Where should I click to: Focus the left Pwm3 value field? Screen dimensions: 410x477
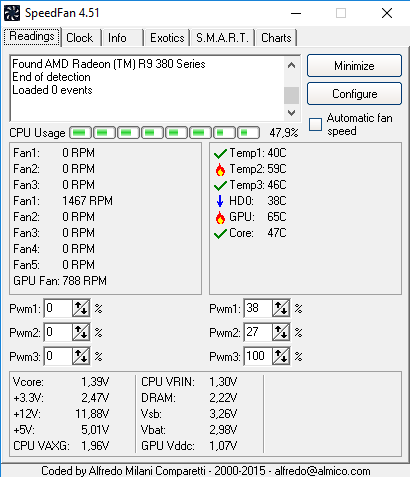click(x=58, y=356)
